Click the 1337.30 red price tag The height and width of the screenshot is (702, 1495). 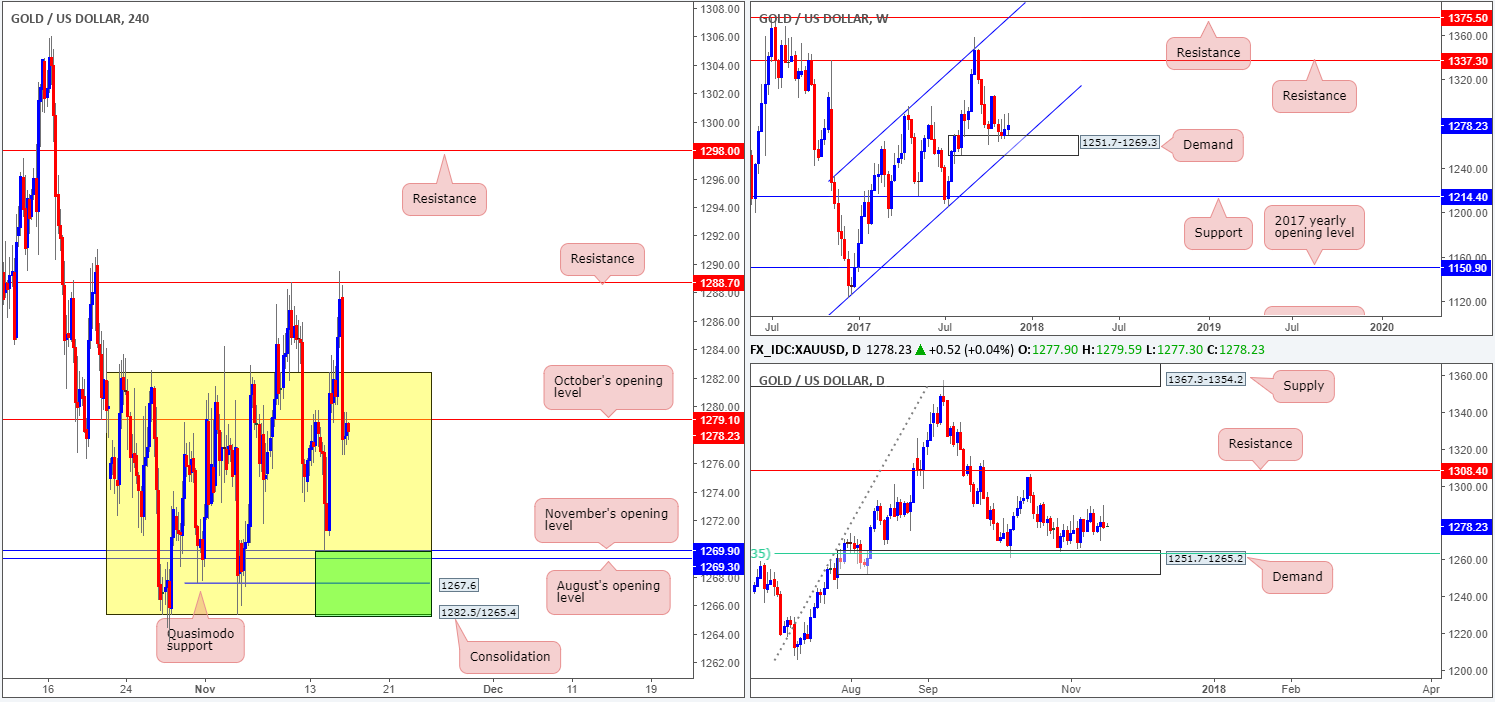click(1466, 60)
